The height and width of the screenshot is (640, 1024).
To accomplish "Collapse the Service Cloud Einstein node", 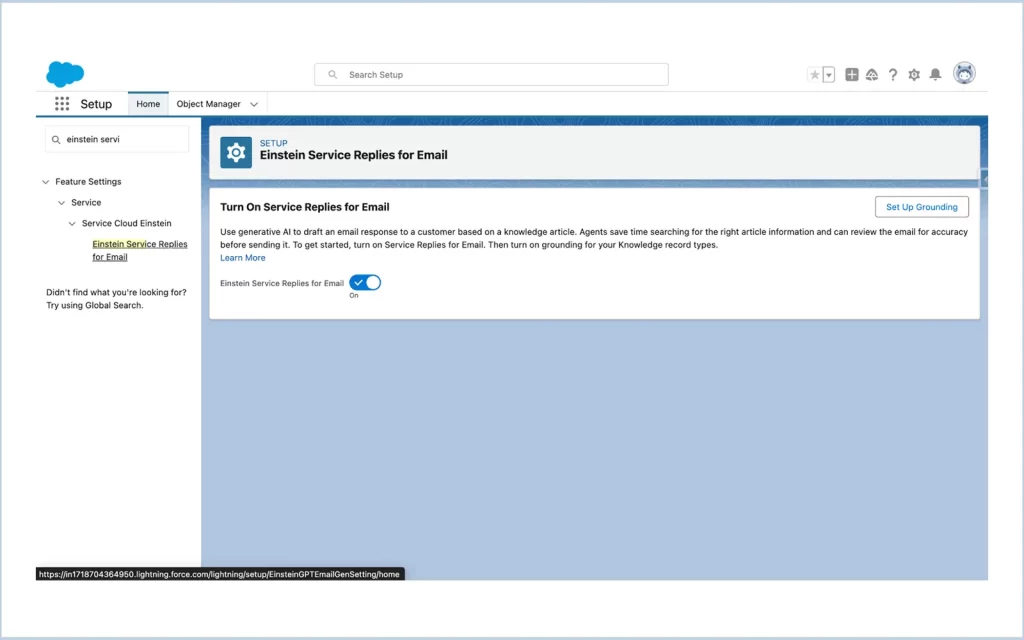I will pos(72,224).
